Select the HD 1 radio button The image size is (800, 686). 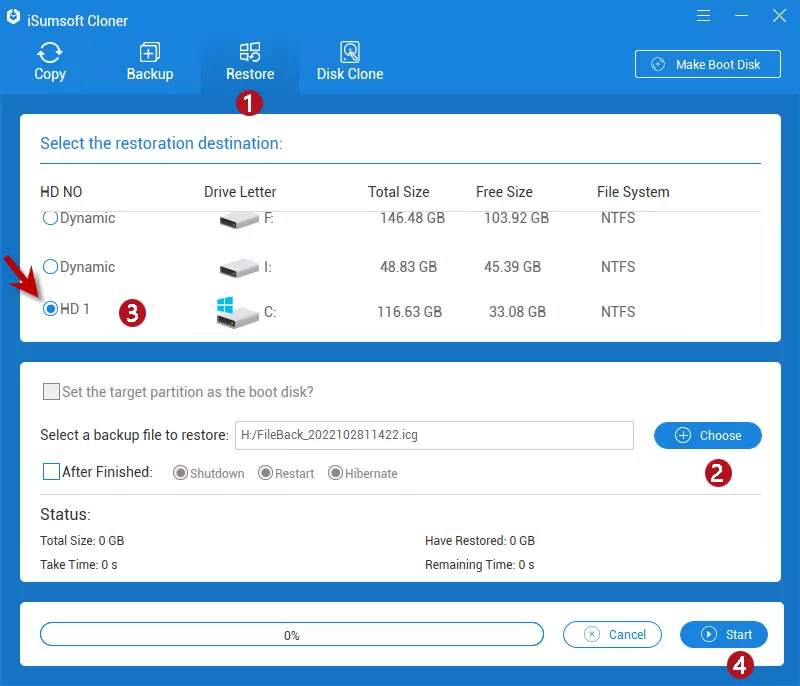[50, 310]
